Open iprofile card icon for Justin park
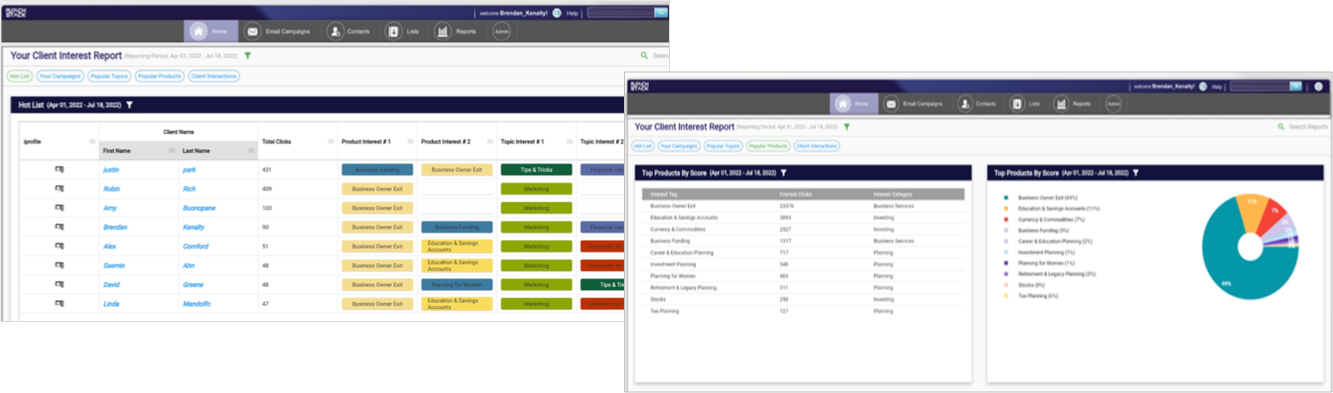1333x393 pixels. [x=59, y=170]
